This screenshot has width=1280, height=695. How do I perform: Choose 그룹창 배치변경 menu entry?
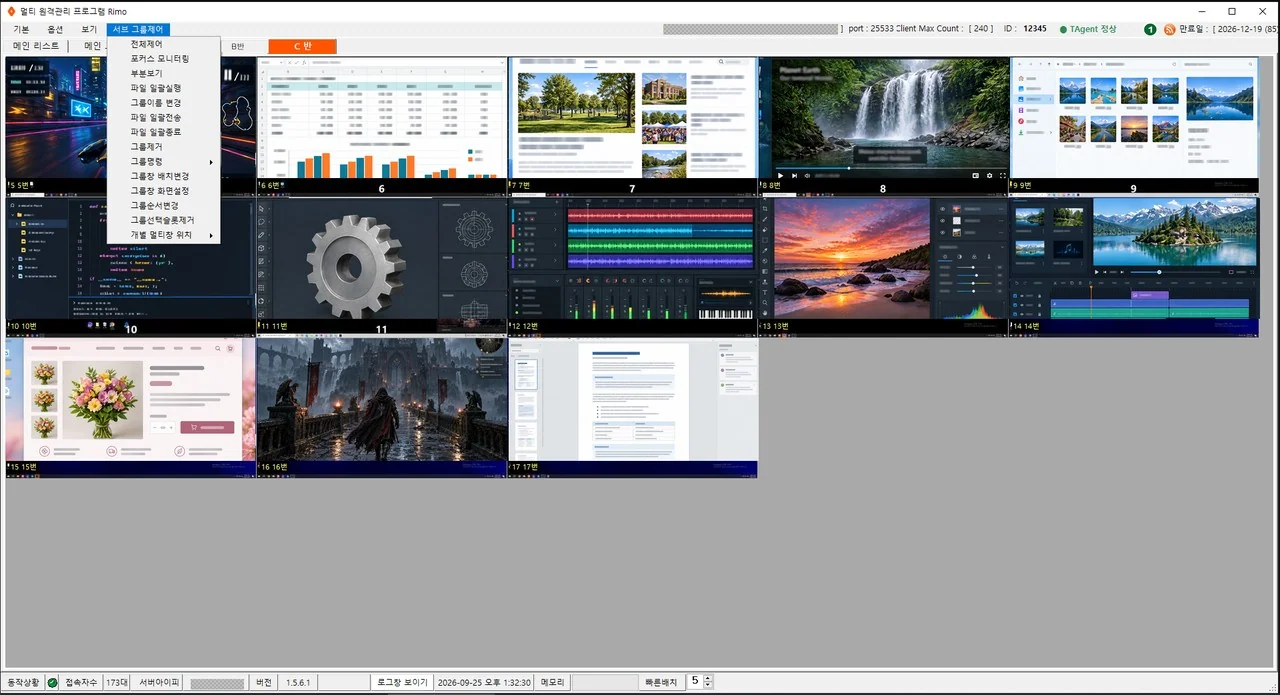[x=163, y=176]
